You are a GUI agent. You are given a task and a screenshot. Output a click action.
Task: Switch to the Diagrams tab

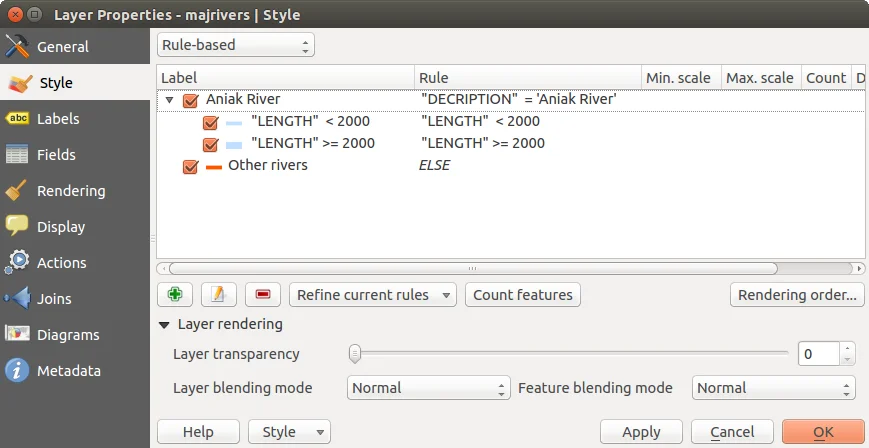point(68,335)
